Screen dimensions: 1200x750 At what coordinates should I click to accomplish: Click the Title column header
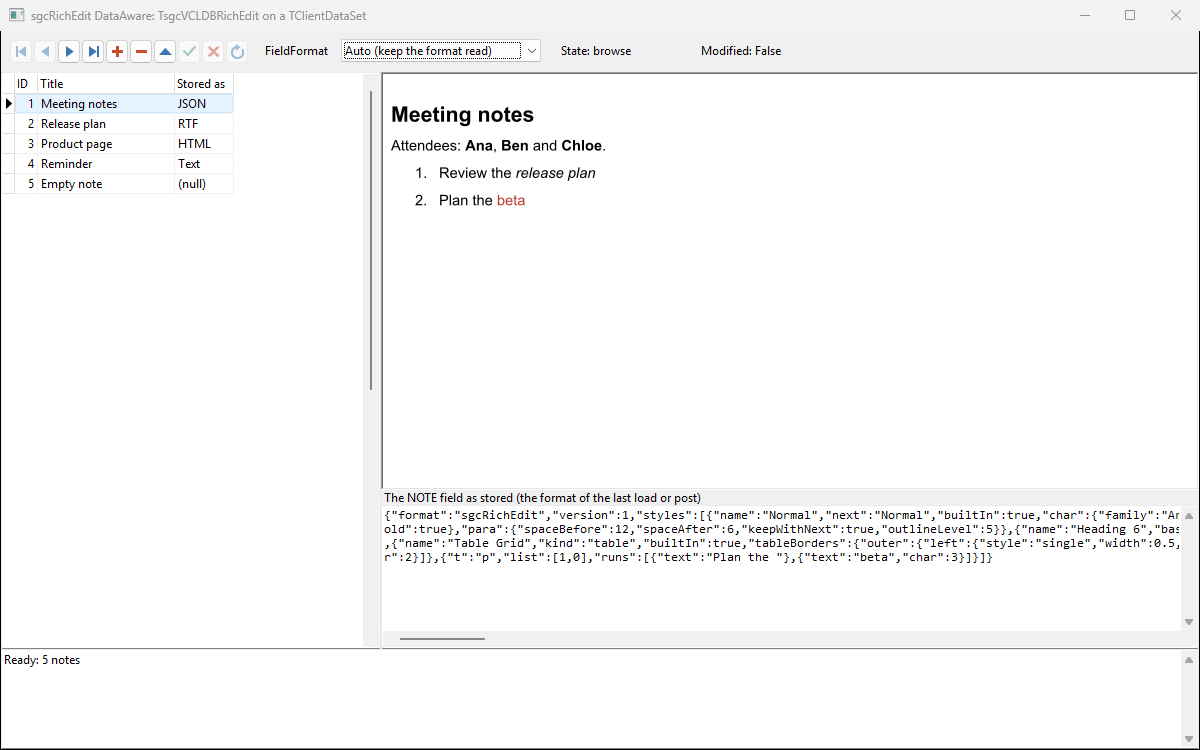[106, 84]
